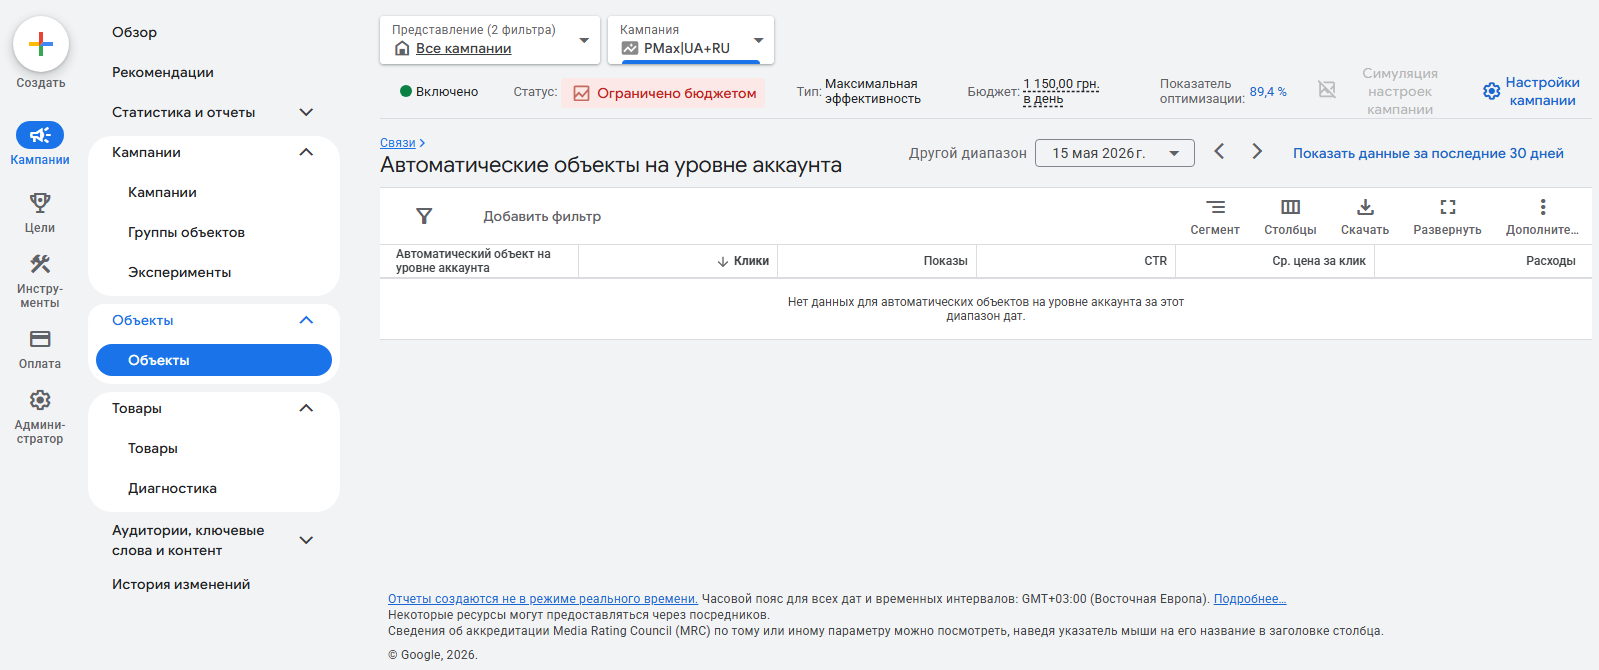Viewport: 1599px width, 670px height.
Task: Open the Представление Все кампании dropdown
Action: tap(490, 40)
